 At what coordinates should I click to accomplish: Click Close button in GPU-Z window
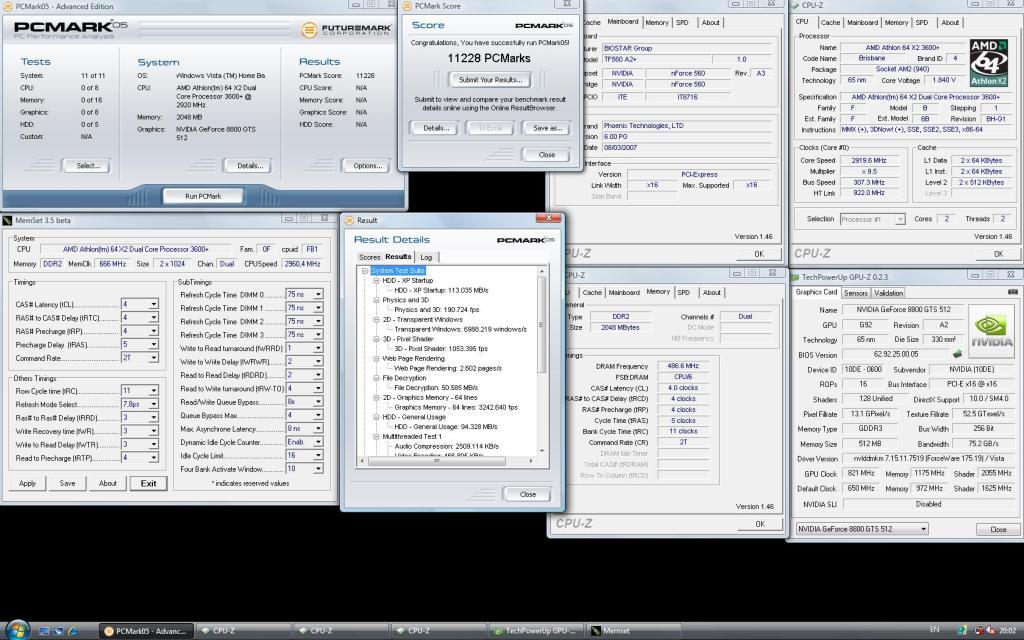click(x=998, y=530)
